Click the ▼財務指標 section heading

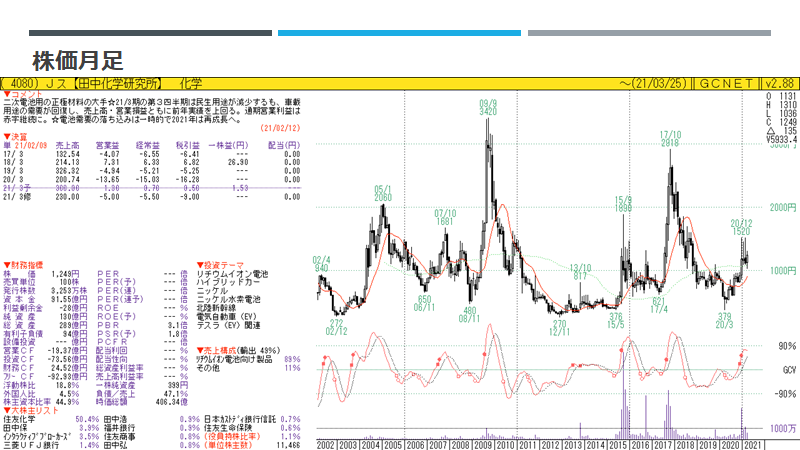pyautogui.click(x=23, y=265)
